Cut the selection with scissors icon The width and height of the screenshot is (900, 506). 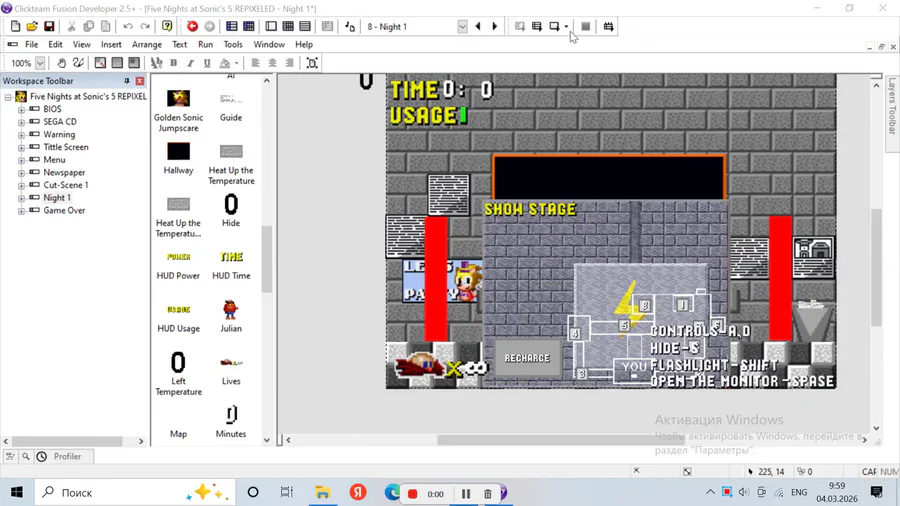(x=71, y=26)
